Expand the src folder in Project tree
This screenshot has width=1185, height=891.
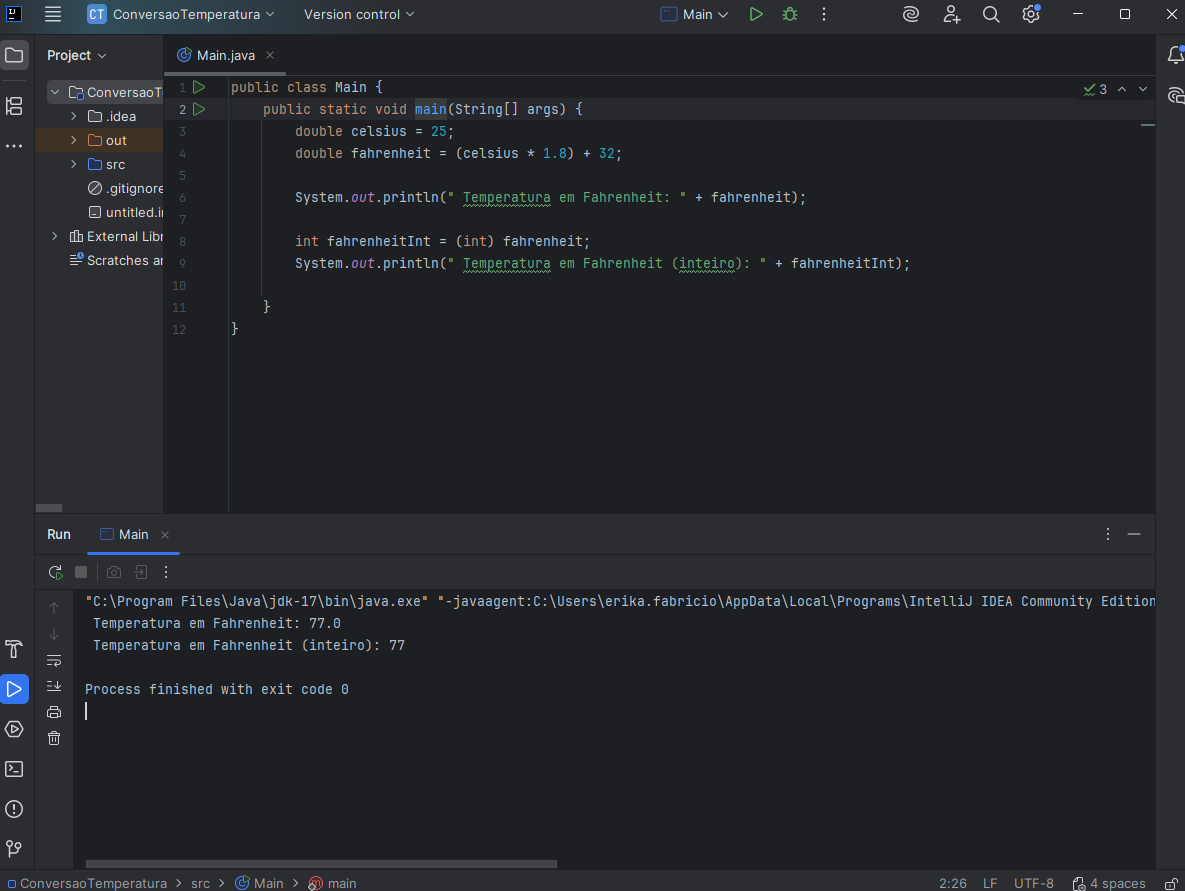pyautogui.click(x=74, y=164)
